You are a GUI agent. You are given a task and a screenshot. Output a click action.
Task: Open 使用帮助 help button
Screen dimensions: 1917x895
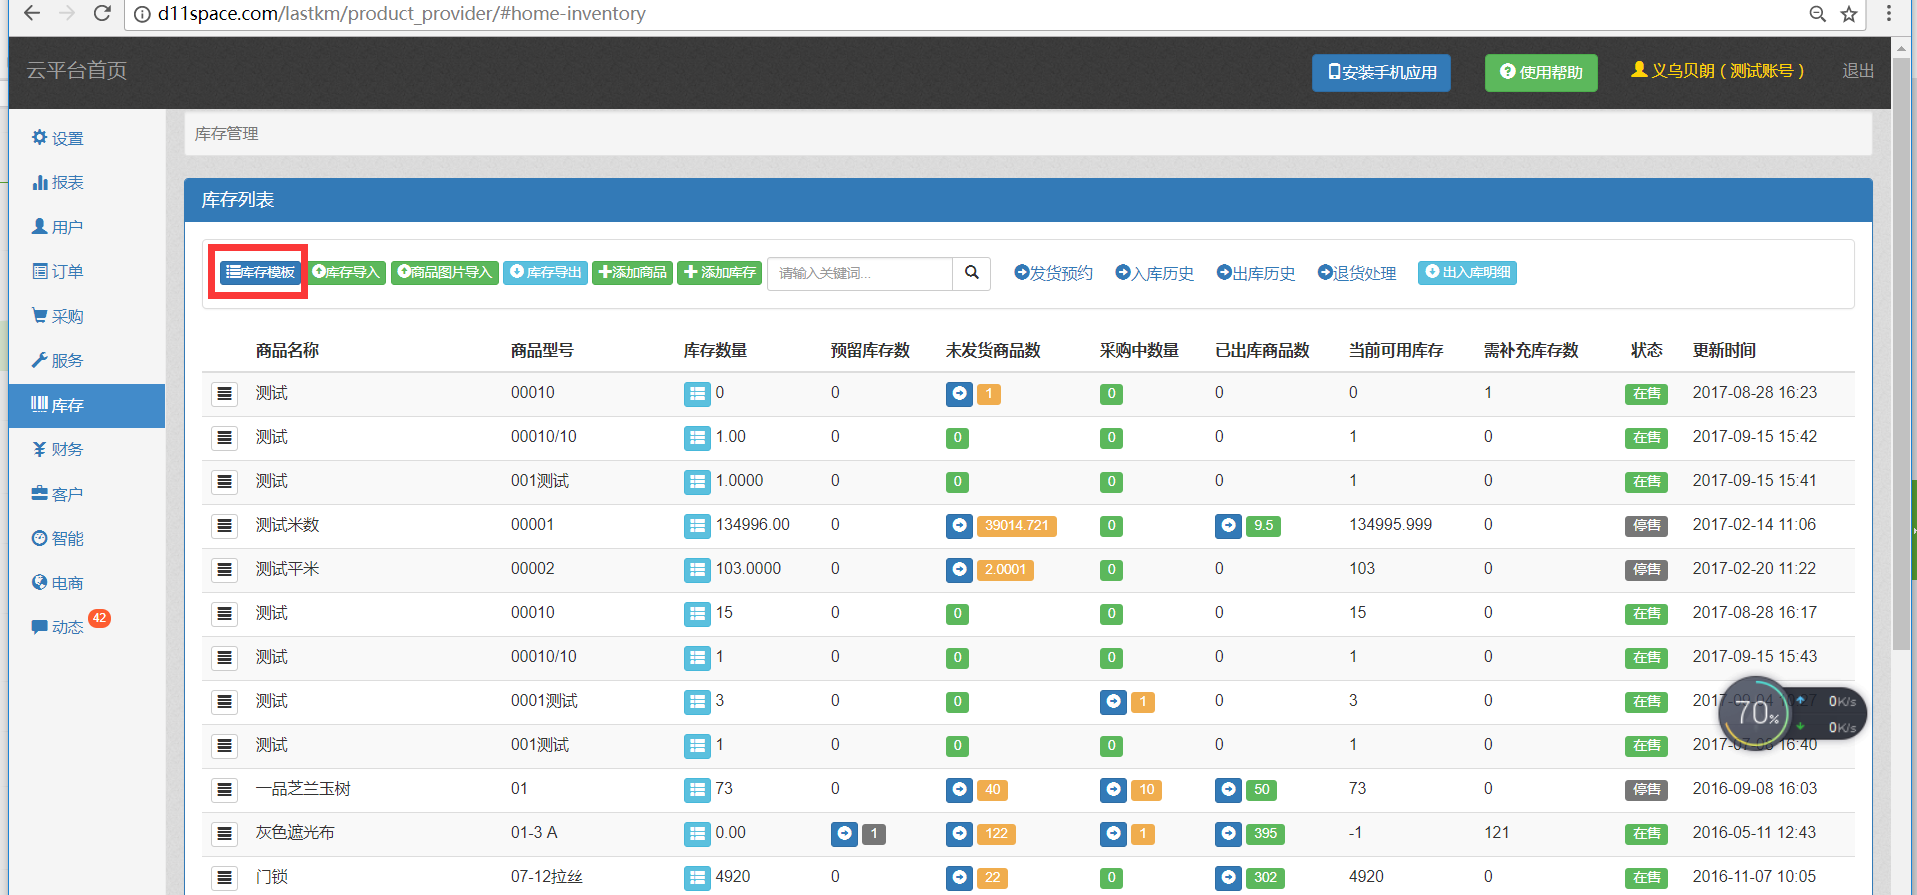pyautogui.click(x=1541, y=72)
